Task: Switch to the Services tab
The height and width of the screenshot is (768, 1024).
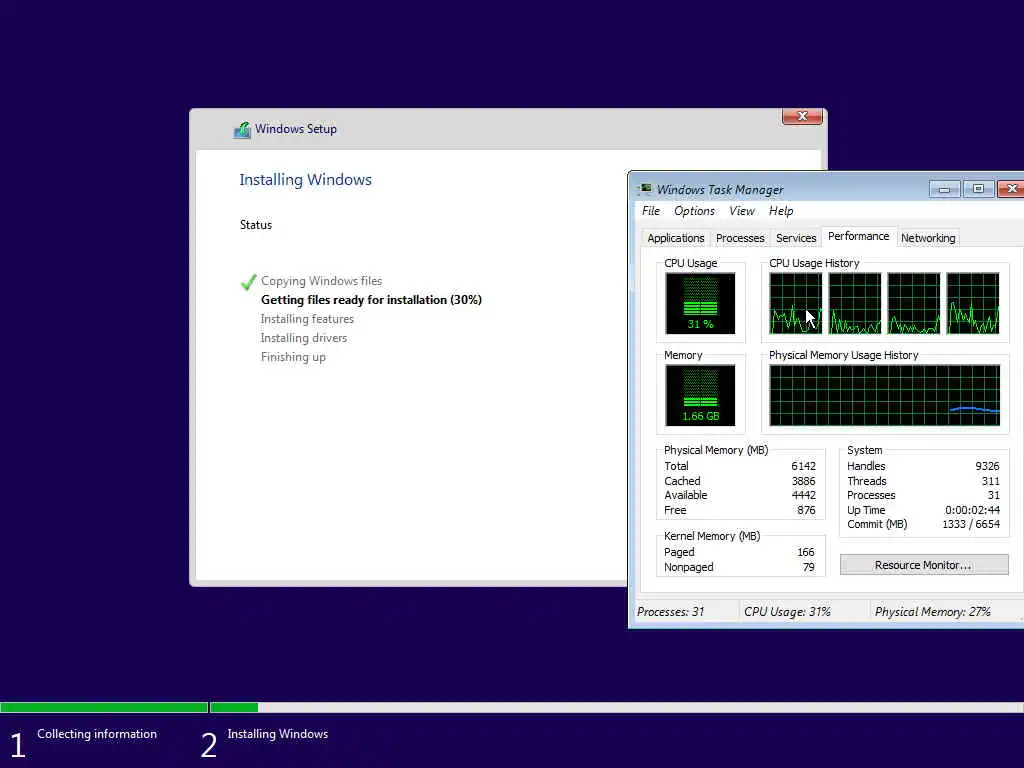Action: [x=795, y=238]
